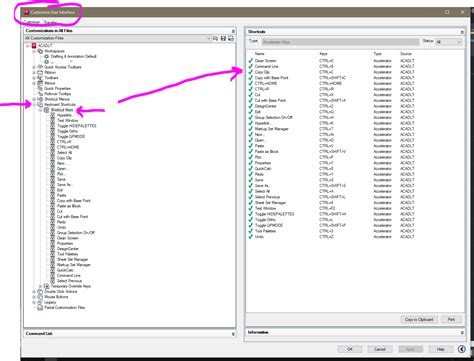474x361 pixels.
Task: Switch to the Customize tab
Action: click(32, 22)
